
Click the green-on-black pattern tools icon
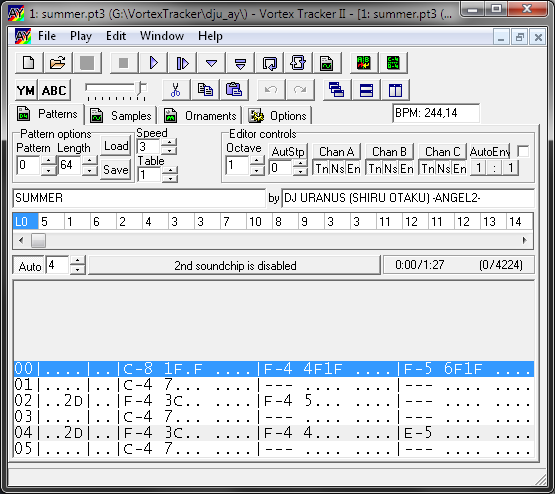pos(393,63)
